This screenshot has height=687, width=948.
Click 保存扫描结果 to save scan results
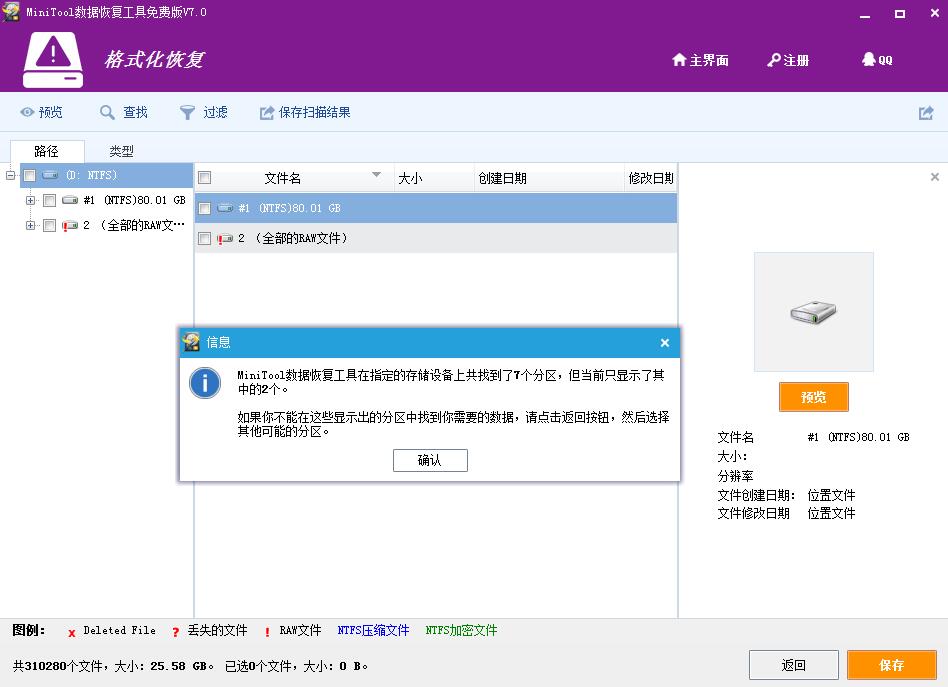click(x=305, y=112)
